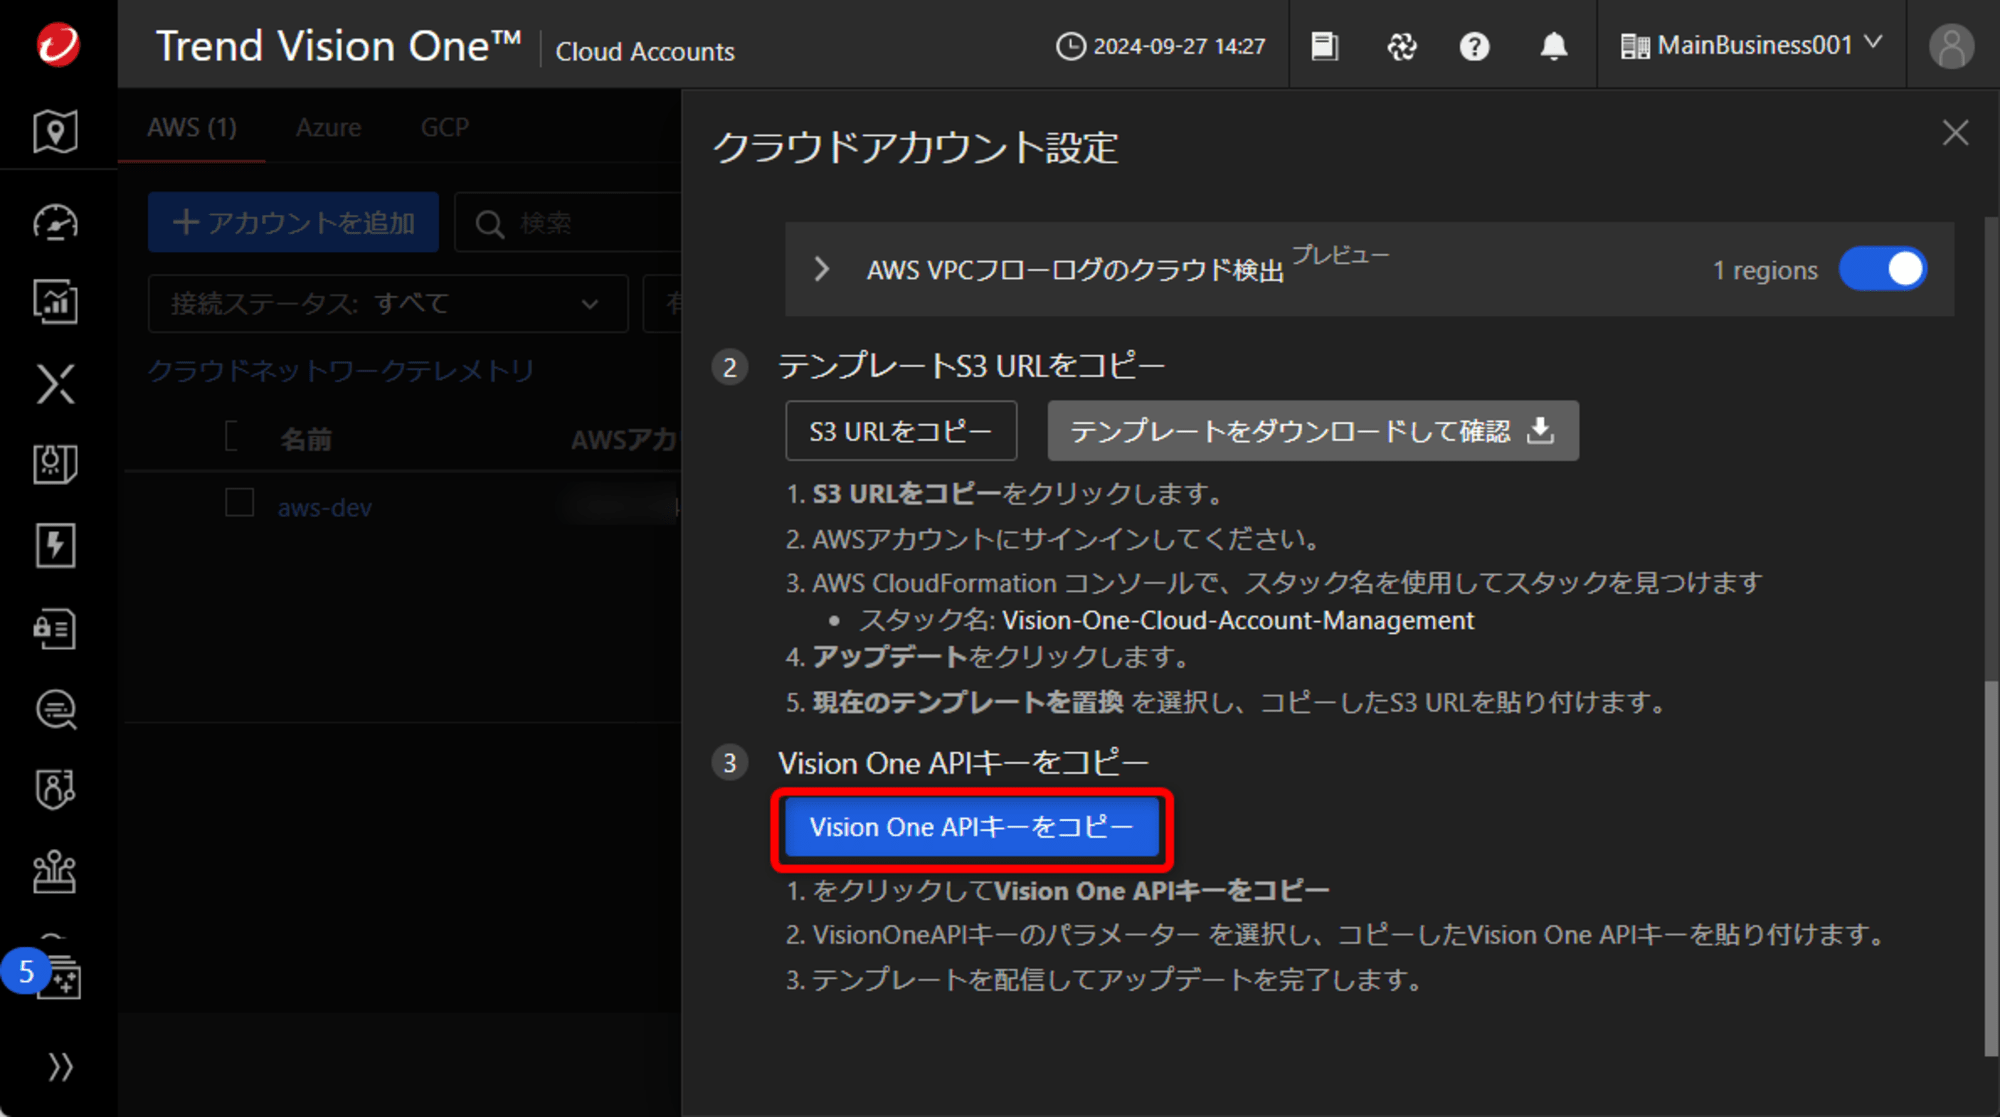Click the 名前 column header
2000x1117 pixels.
point(305,440)
